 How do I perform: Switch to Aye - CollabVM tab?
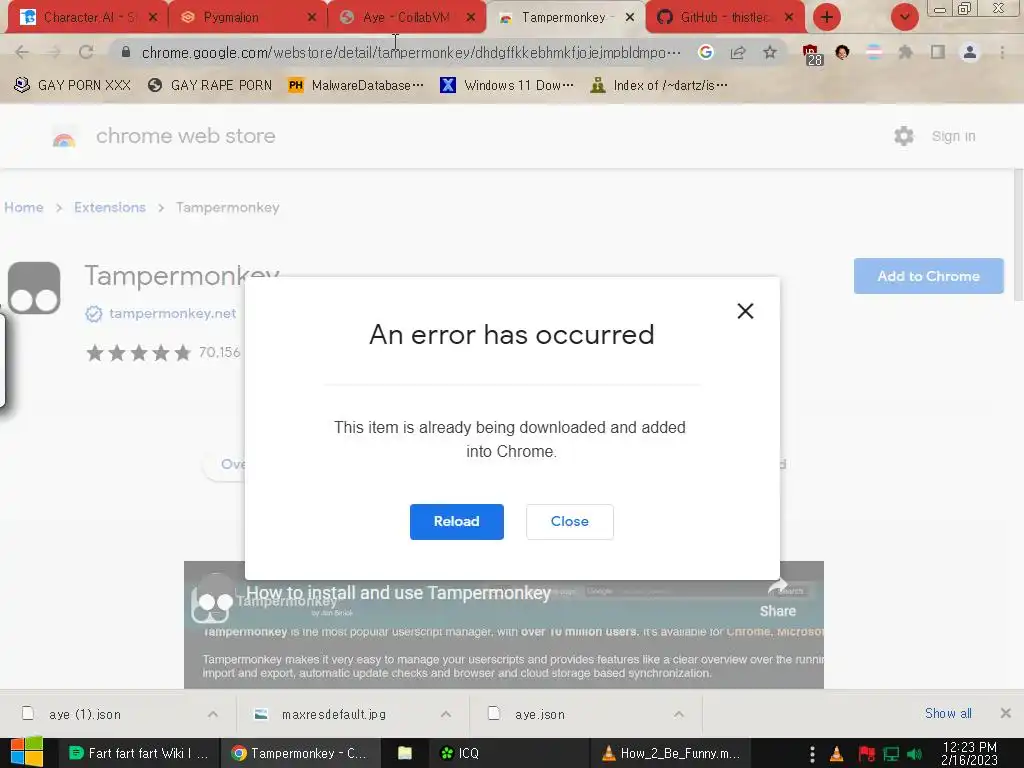click(x=407, y=17)
